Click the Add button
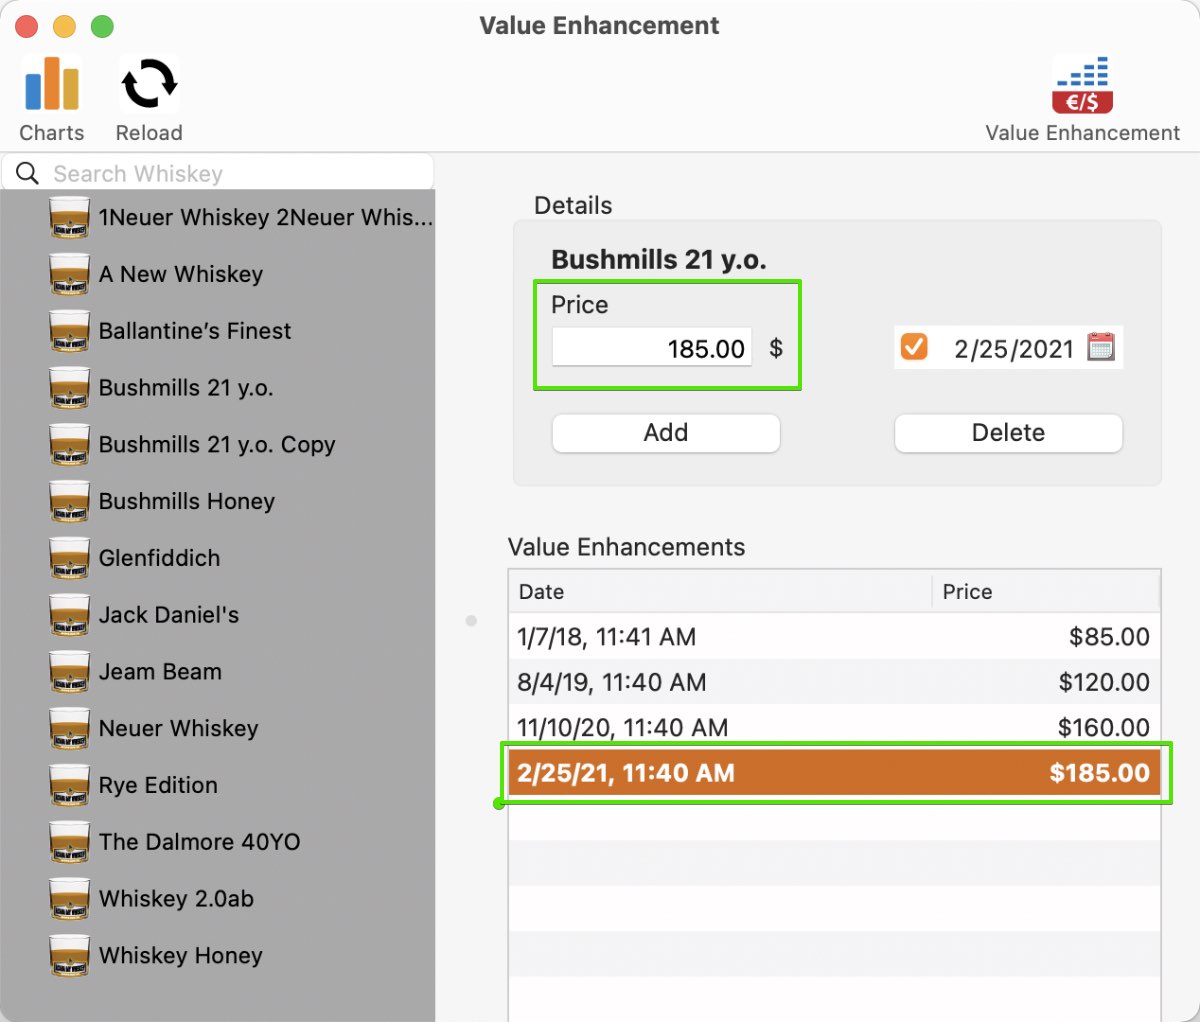Screen dimensions: 1200x1022 [666, 433]
